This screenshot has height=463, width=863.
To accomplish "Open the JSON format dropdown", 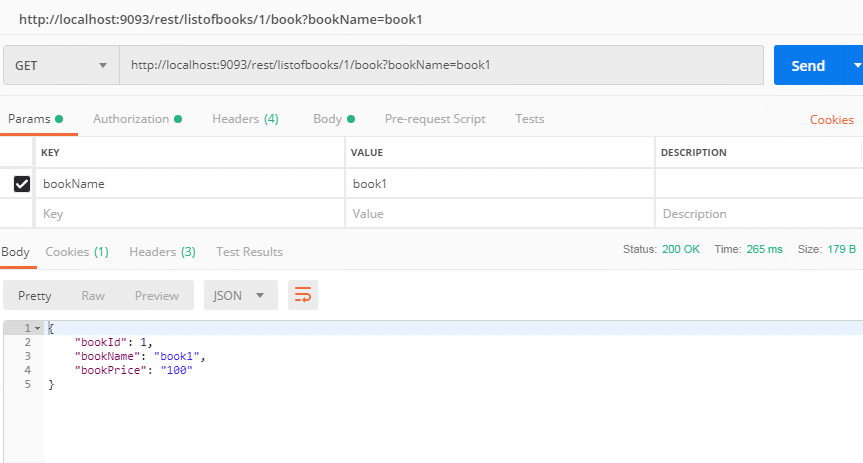I will tap(240, 295).
